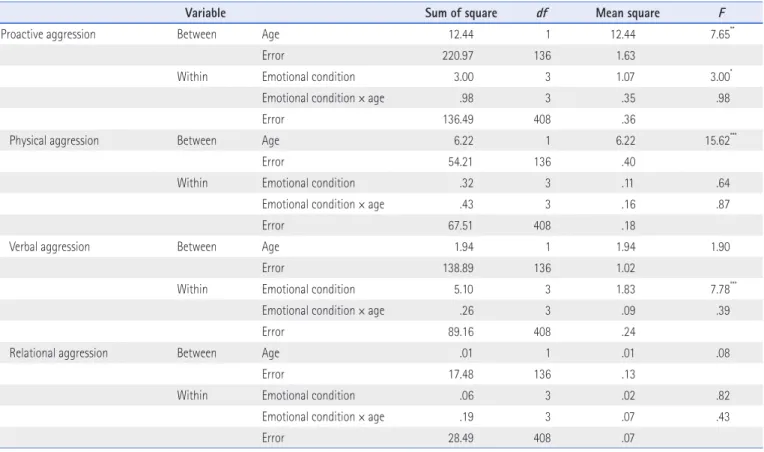Click the value 17.48
This screenshot has width=764, height=452.
(460, 375)
